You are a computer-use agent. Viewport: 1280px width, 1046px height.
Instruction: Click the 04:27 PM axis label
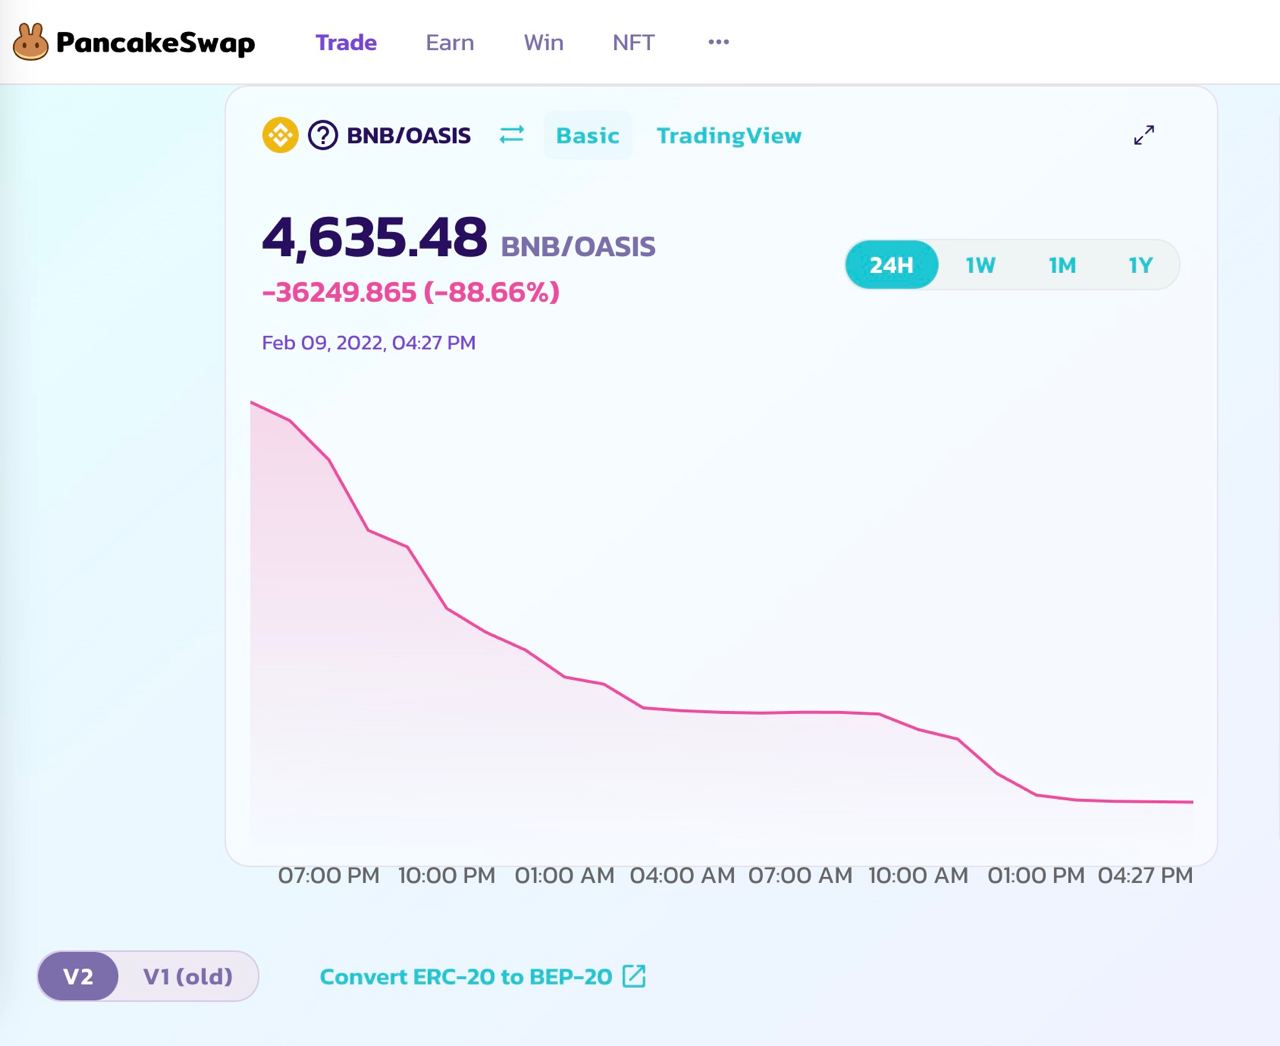pyautogui.click(x=1146, y=875)
